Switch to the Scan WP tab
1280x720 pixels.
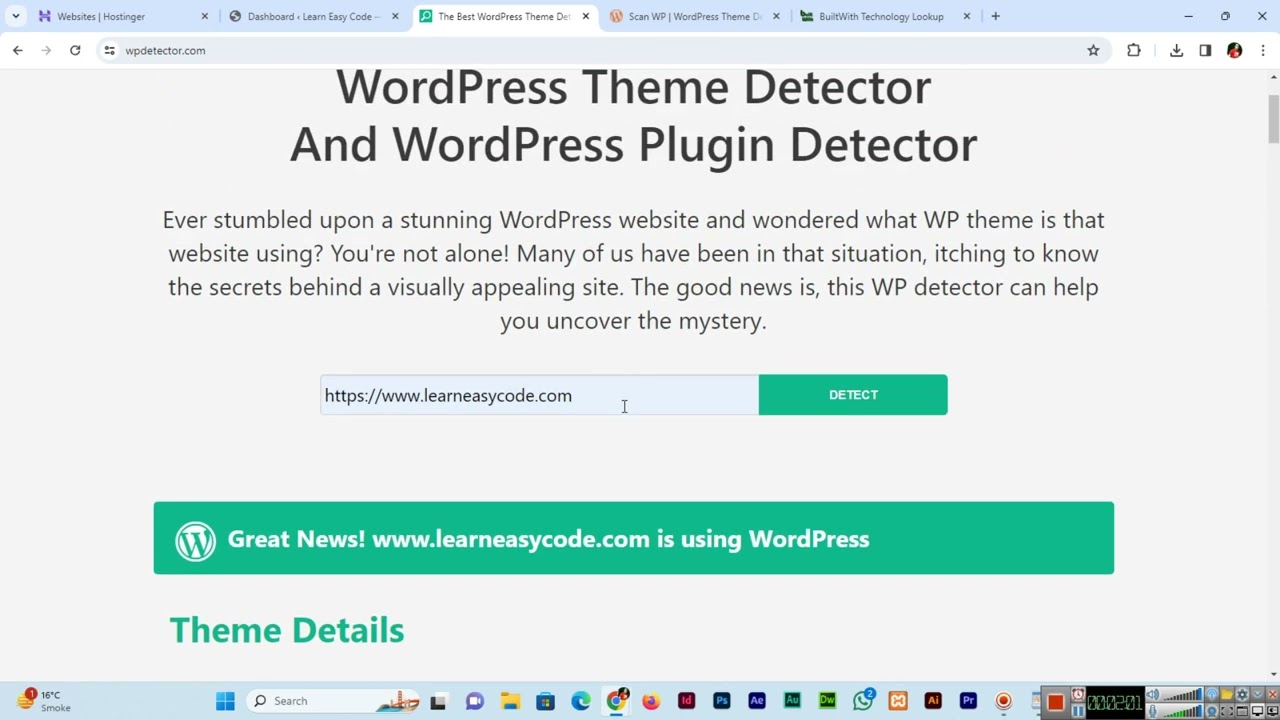pos(694,16)
